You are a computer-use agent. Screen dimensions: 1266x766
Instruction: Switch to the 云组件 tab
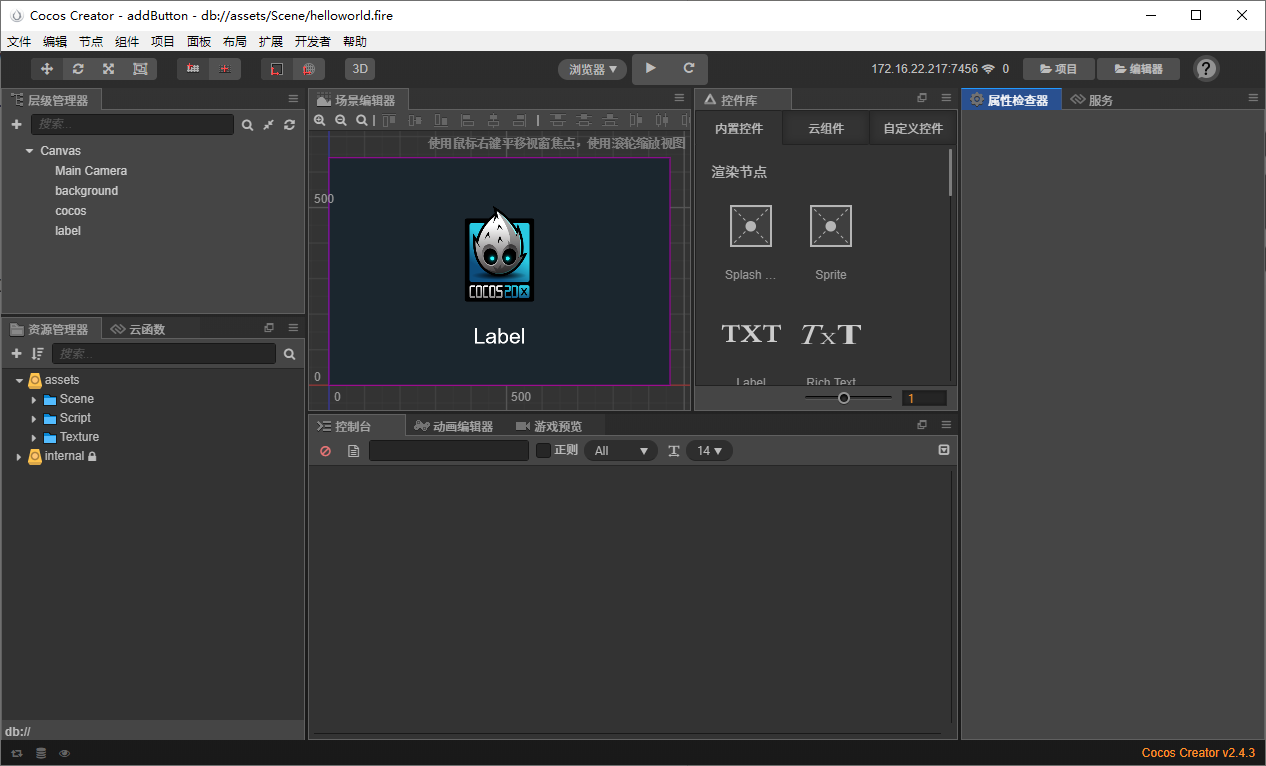point(826,129)
